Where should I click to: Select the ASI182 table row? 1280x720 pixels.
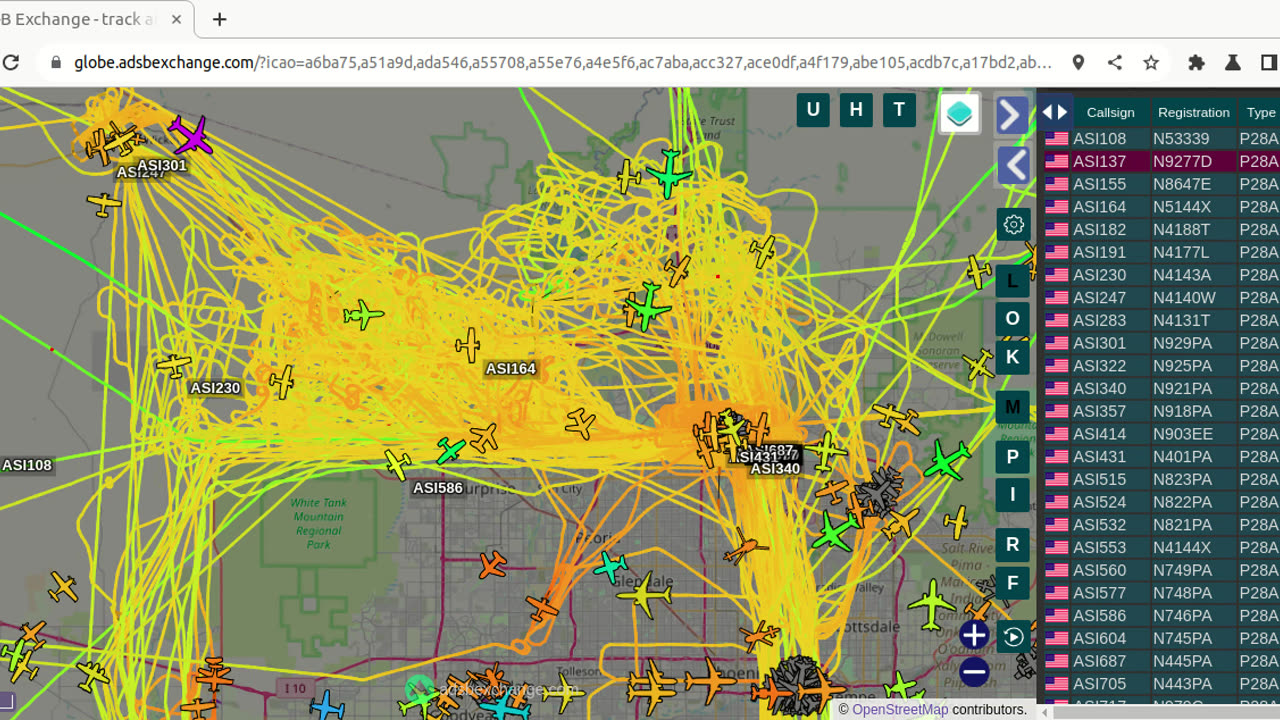coord(1160,229)
